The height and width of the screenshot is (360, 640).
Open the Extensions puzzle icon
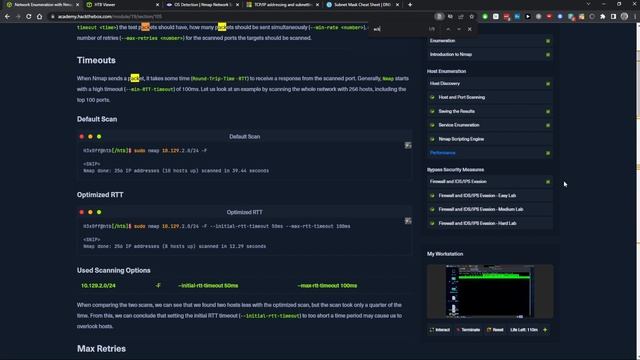(x=602, y=17)
